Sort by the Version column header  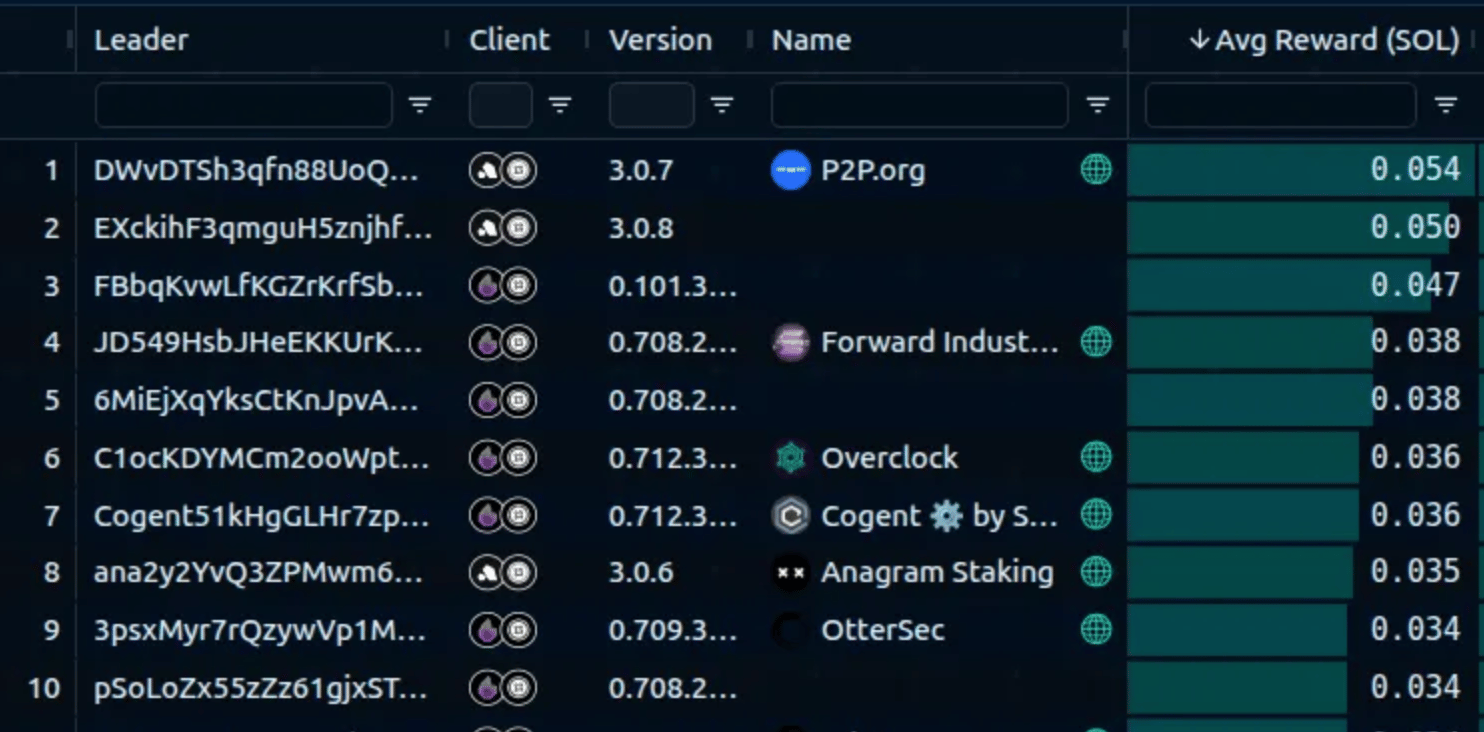pyautogui.click(x=660, y=40)
